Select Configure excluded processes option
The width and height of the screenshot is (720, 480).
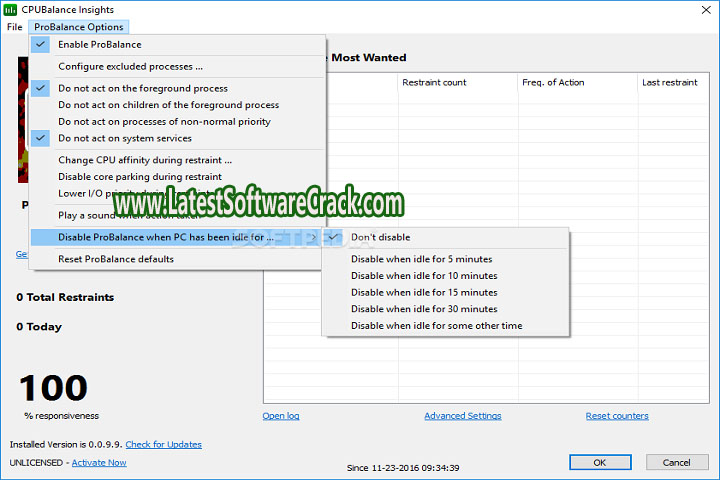point(130,67)
